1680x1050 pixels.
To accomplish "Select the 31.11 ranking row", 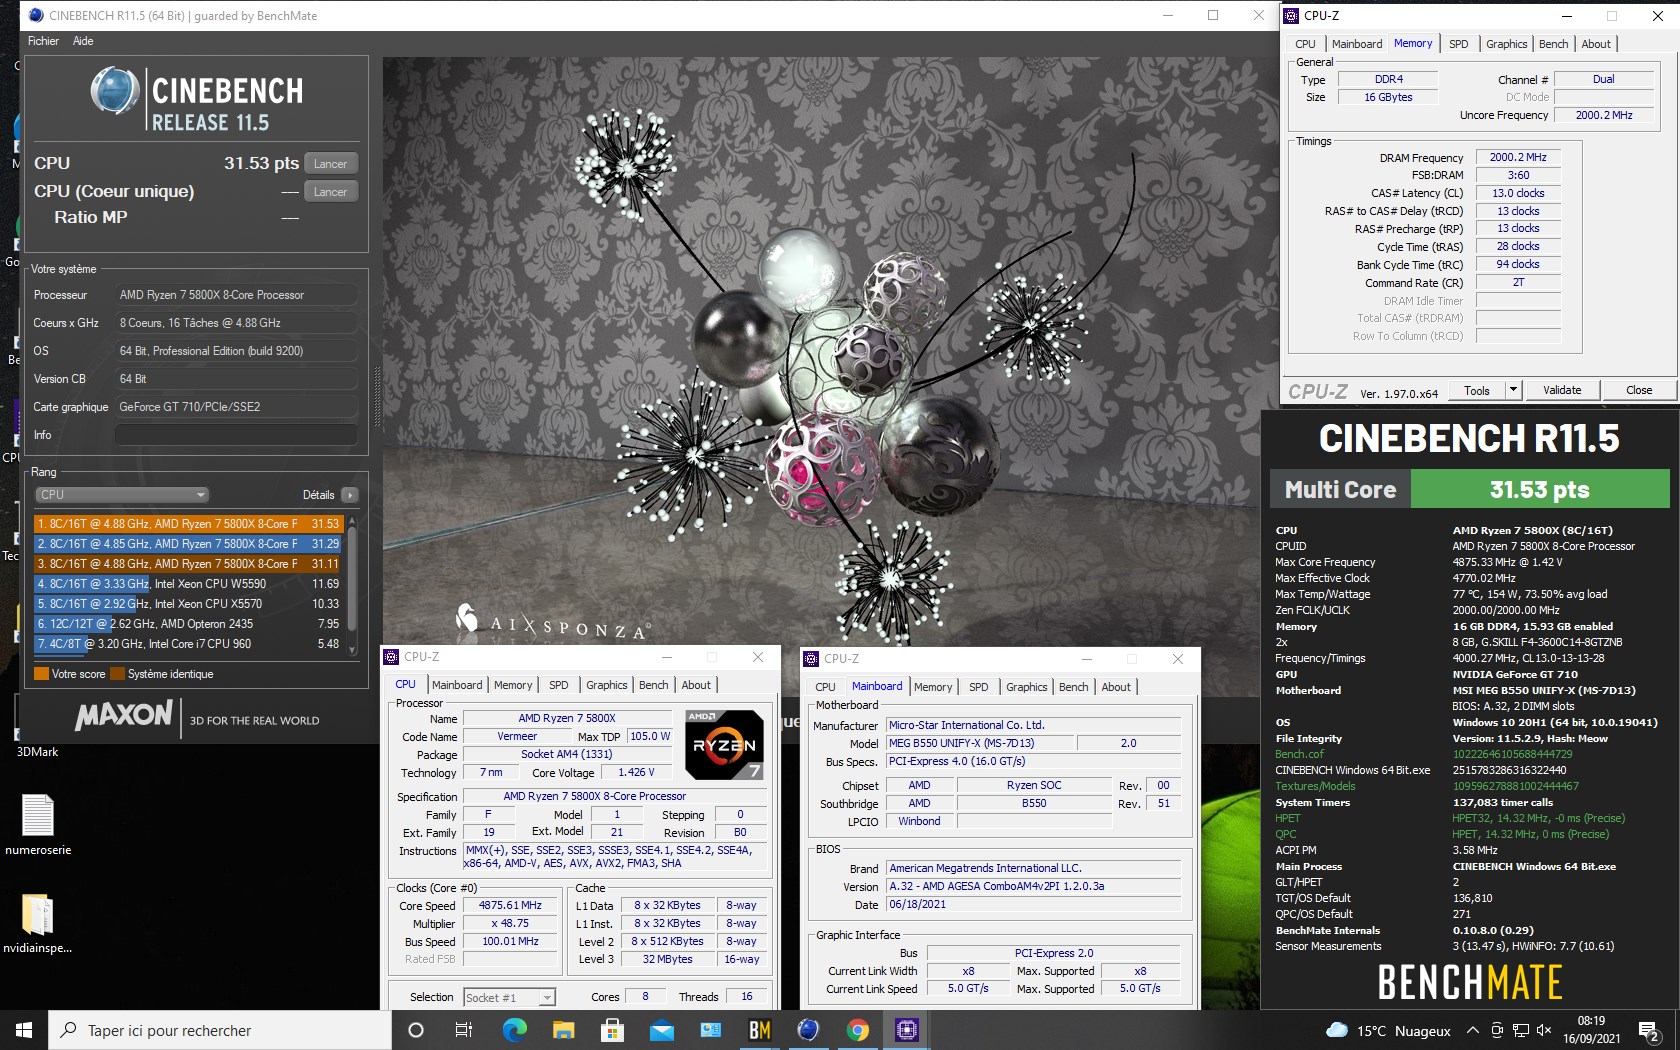I will 188,564.
